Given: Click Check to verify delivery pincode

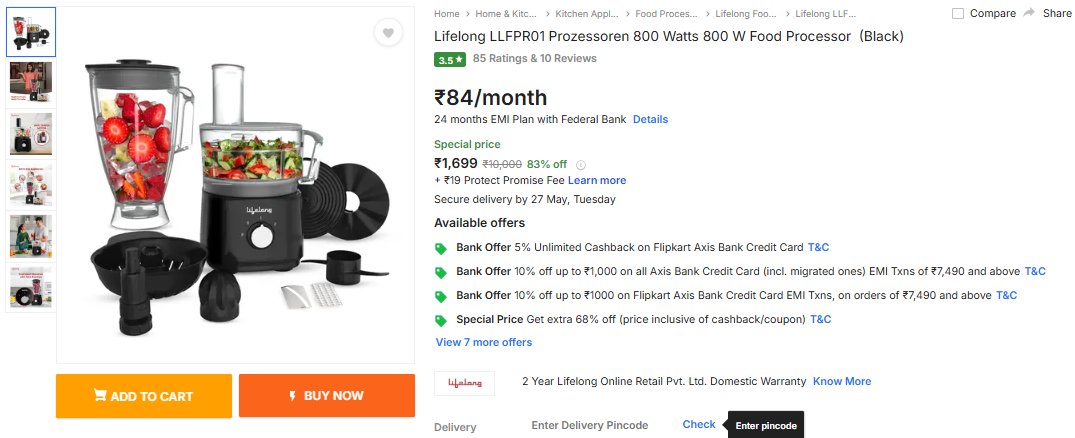Looking at the screenshot, I should pyautogui.click(x=699, y=424).
